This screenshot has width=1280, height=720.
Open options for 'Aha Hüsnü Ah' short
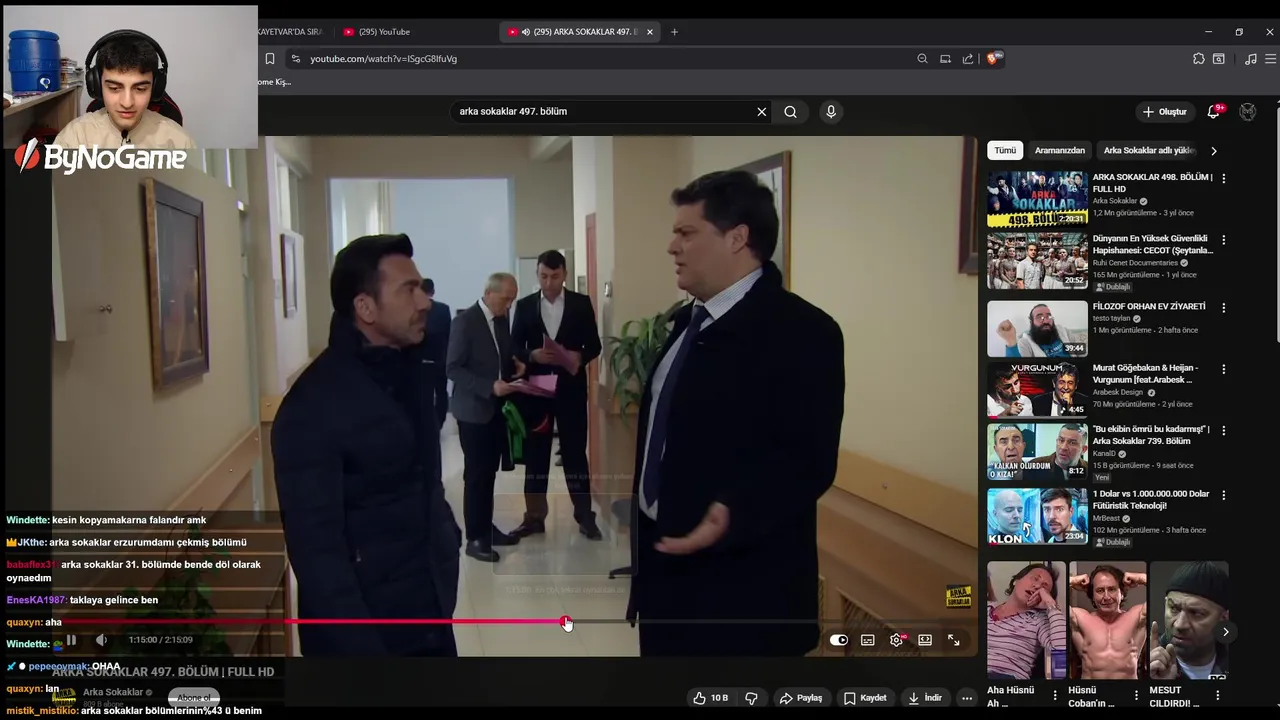point(1055,695)
